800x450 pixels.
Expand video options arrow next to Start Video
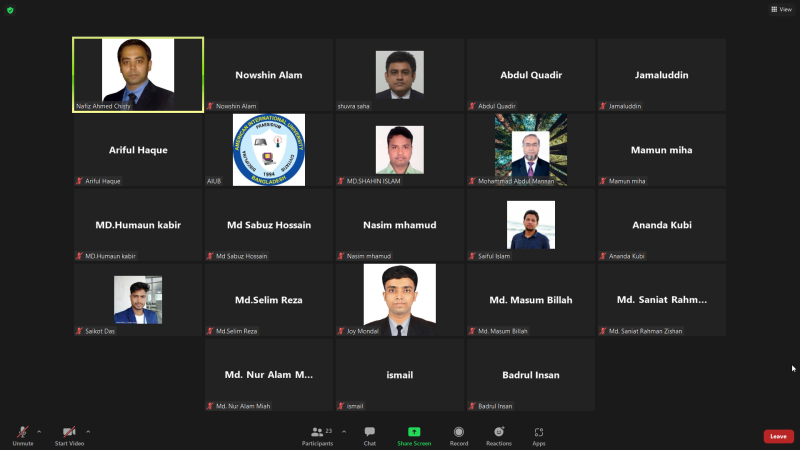88,431
